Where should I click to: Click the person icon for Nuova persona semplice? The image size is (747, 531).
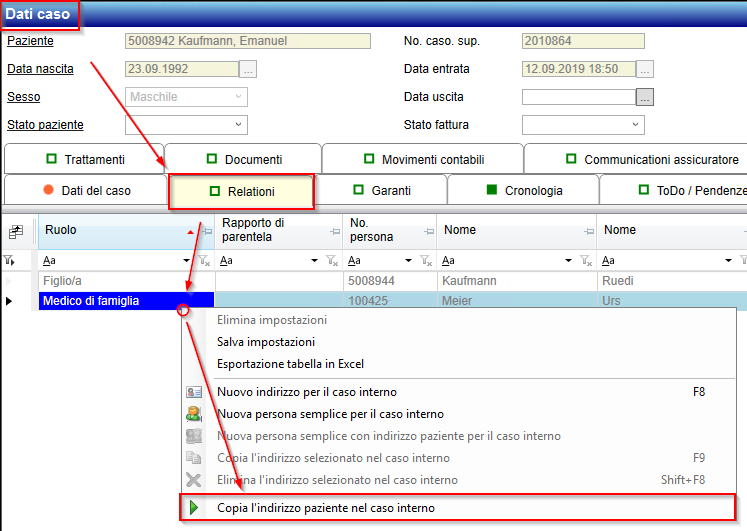(194, 414)
